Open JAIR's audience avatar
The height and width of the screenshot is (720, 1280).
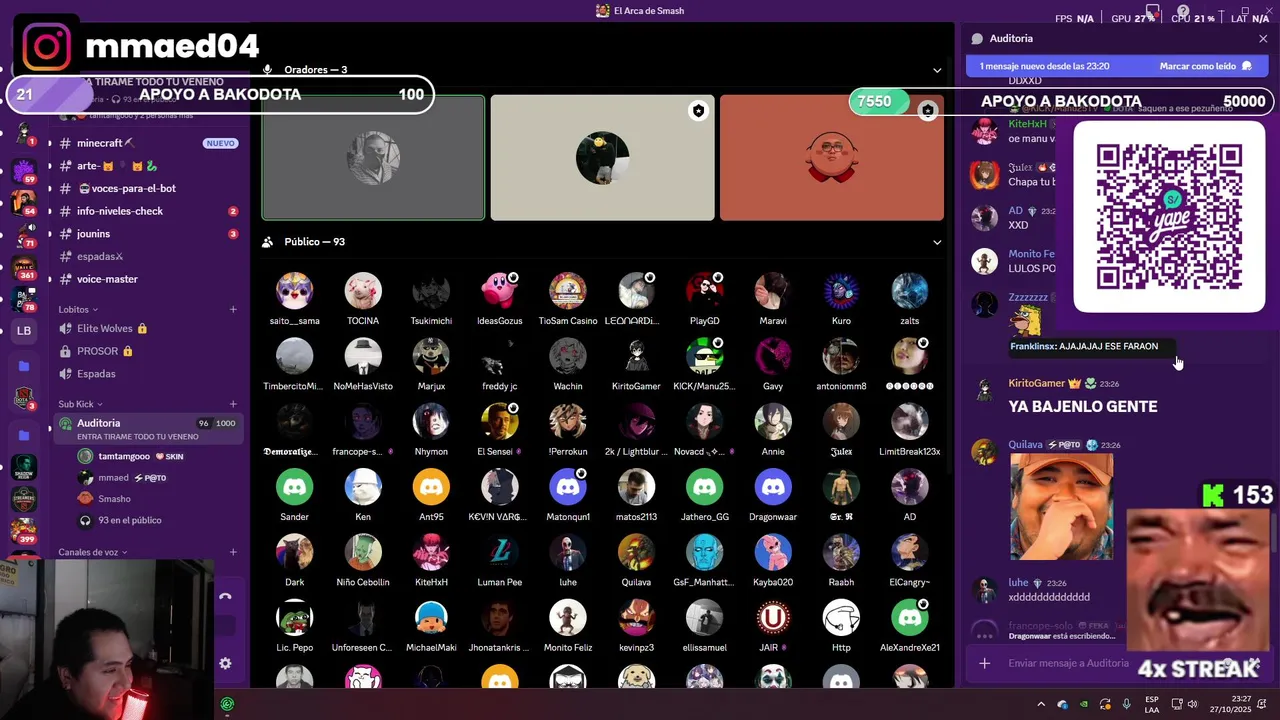click(x=772, y=618)
